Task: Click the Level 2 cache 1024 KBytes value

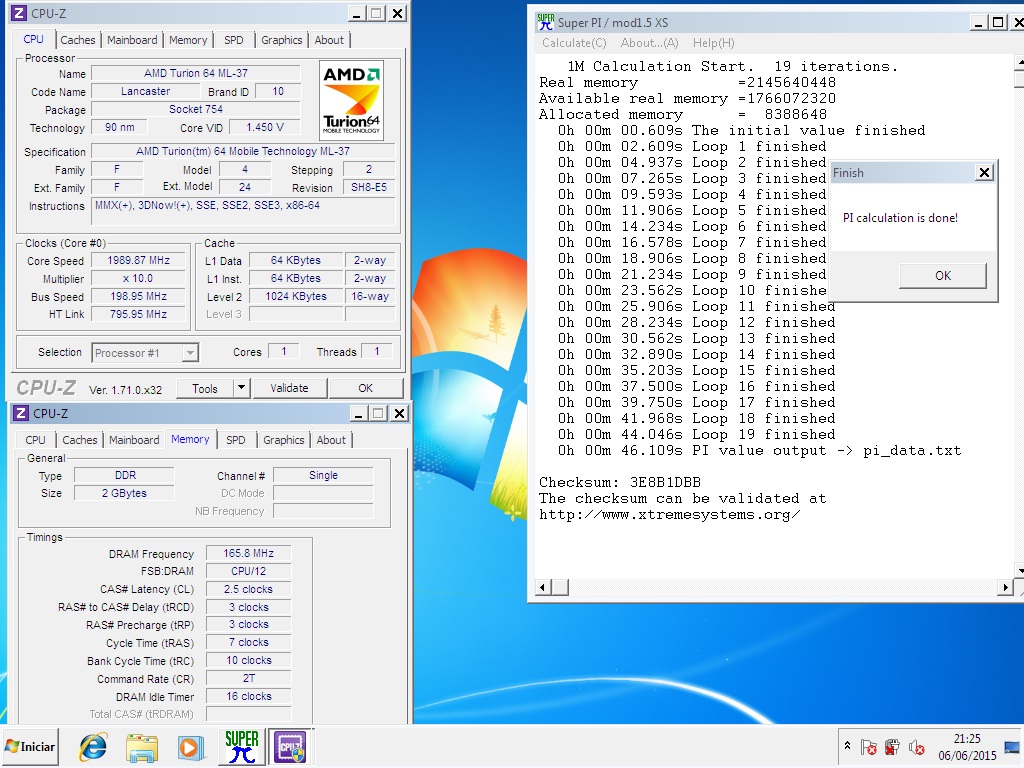Action: [x=296, y=296]
